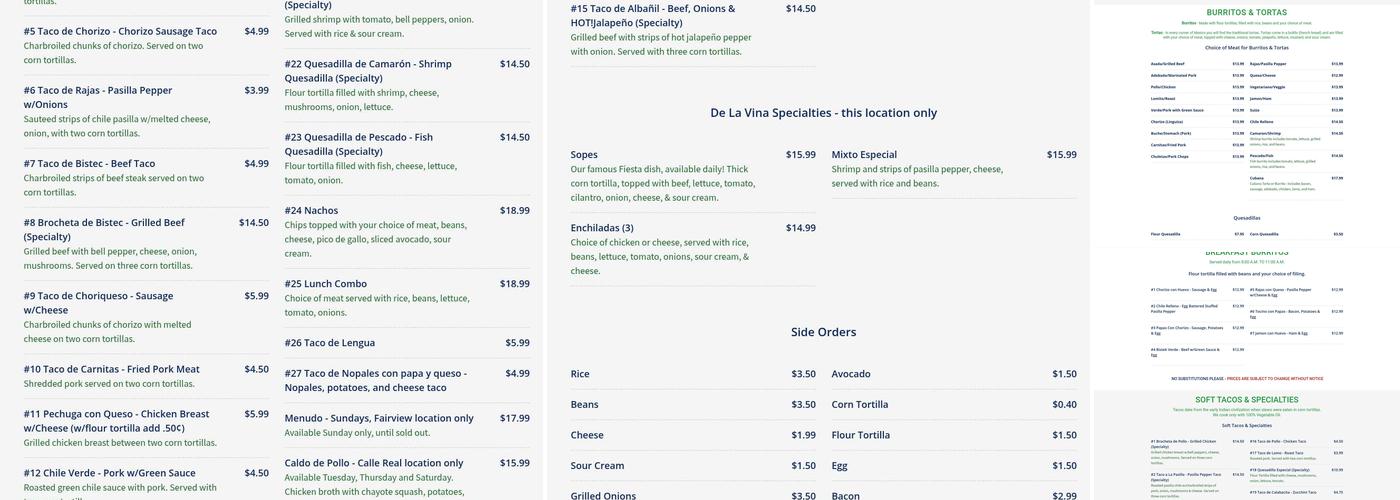The height and width of the screenshot is (500, 1400).
Task: Select #24 Nachos menu item
Action: (311, 211)
